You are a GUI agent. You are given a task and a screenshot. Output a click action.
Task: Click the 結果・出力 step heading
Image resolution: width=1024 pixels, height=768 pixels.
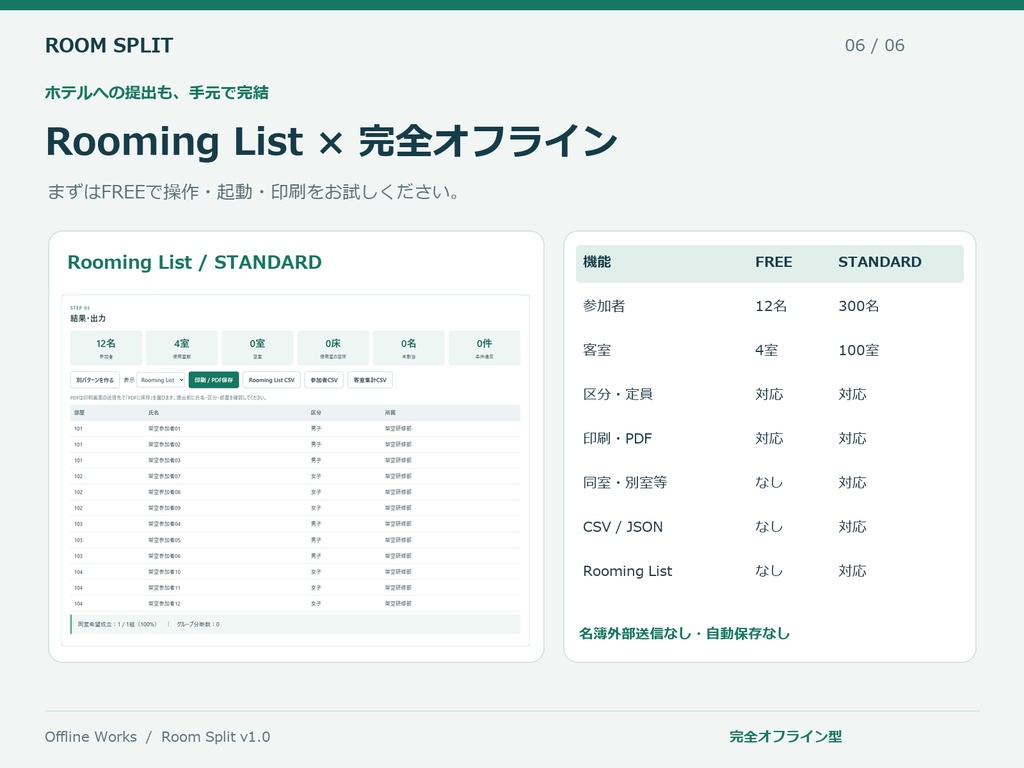tap(88, 319)
